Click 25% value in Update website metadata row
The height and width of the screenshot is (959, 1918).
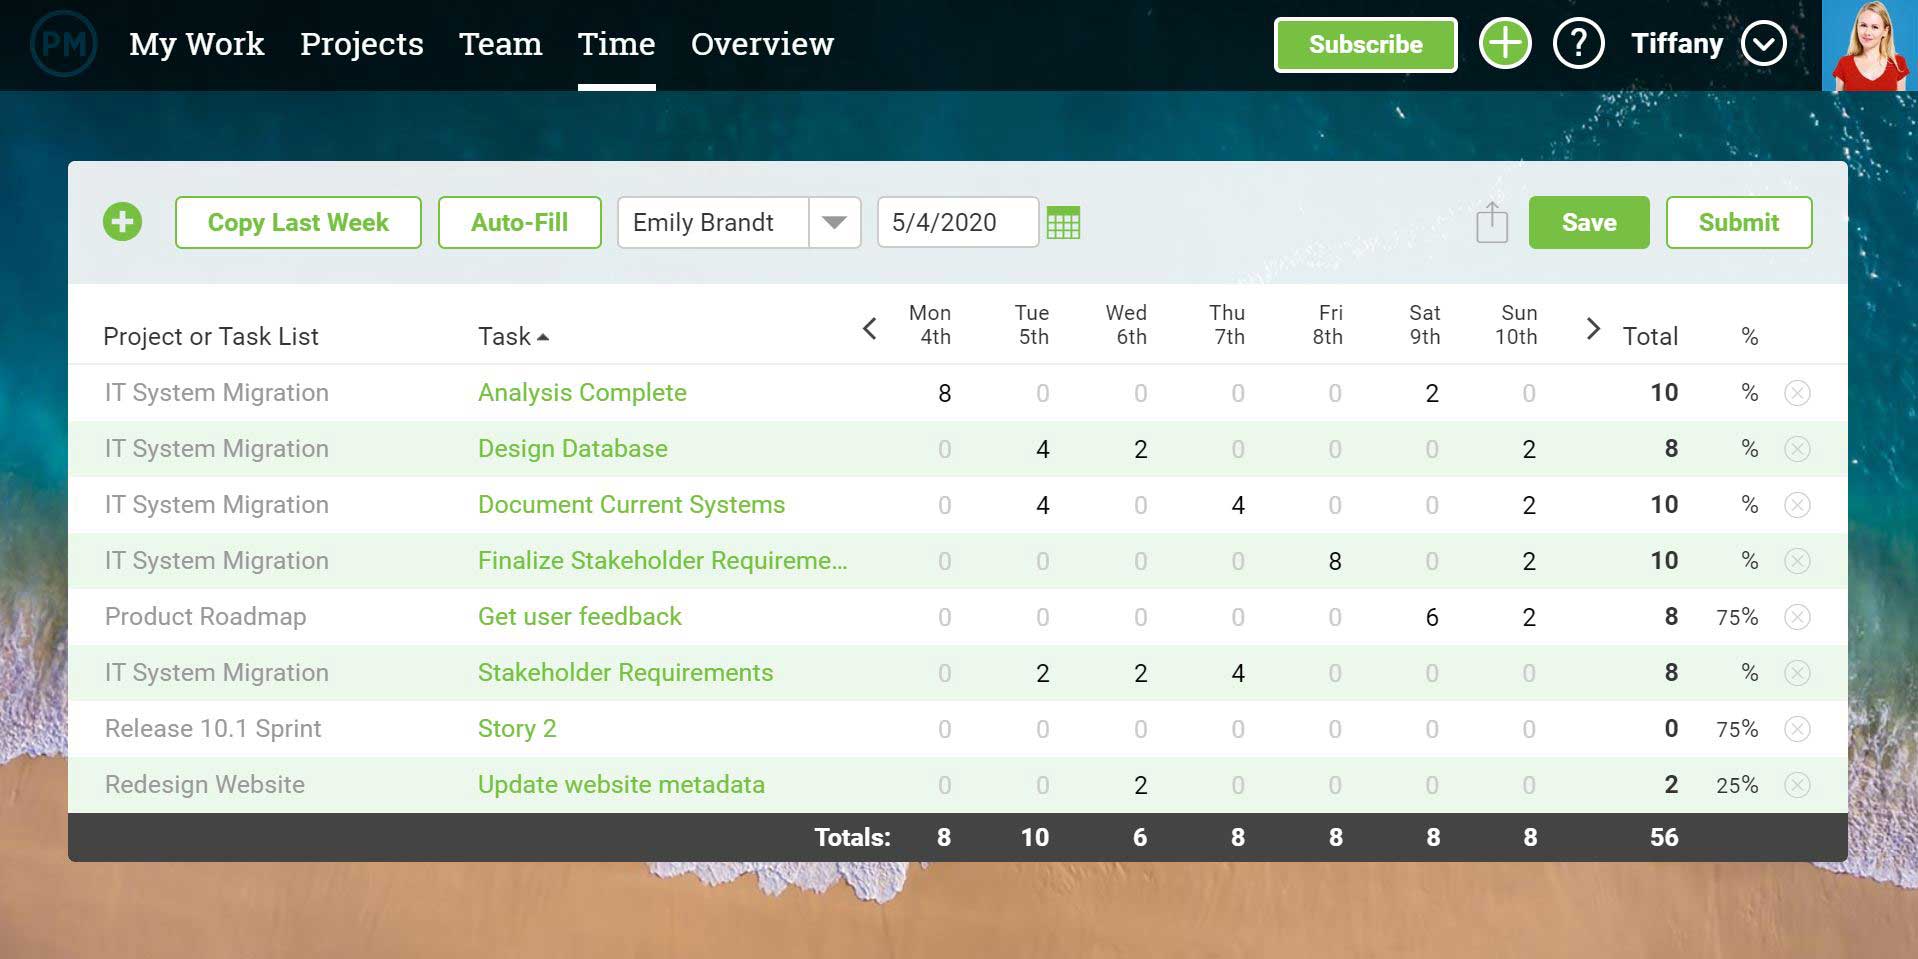click(x=1737, y=786)
